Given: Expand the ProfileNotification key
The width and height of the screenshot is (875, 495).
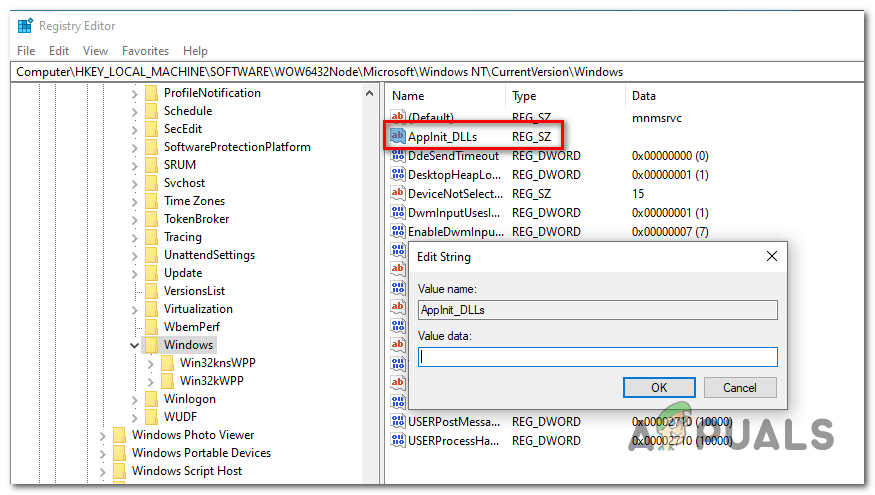Looking at the screenshot, I should (134, 94).
